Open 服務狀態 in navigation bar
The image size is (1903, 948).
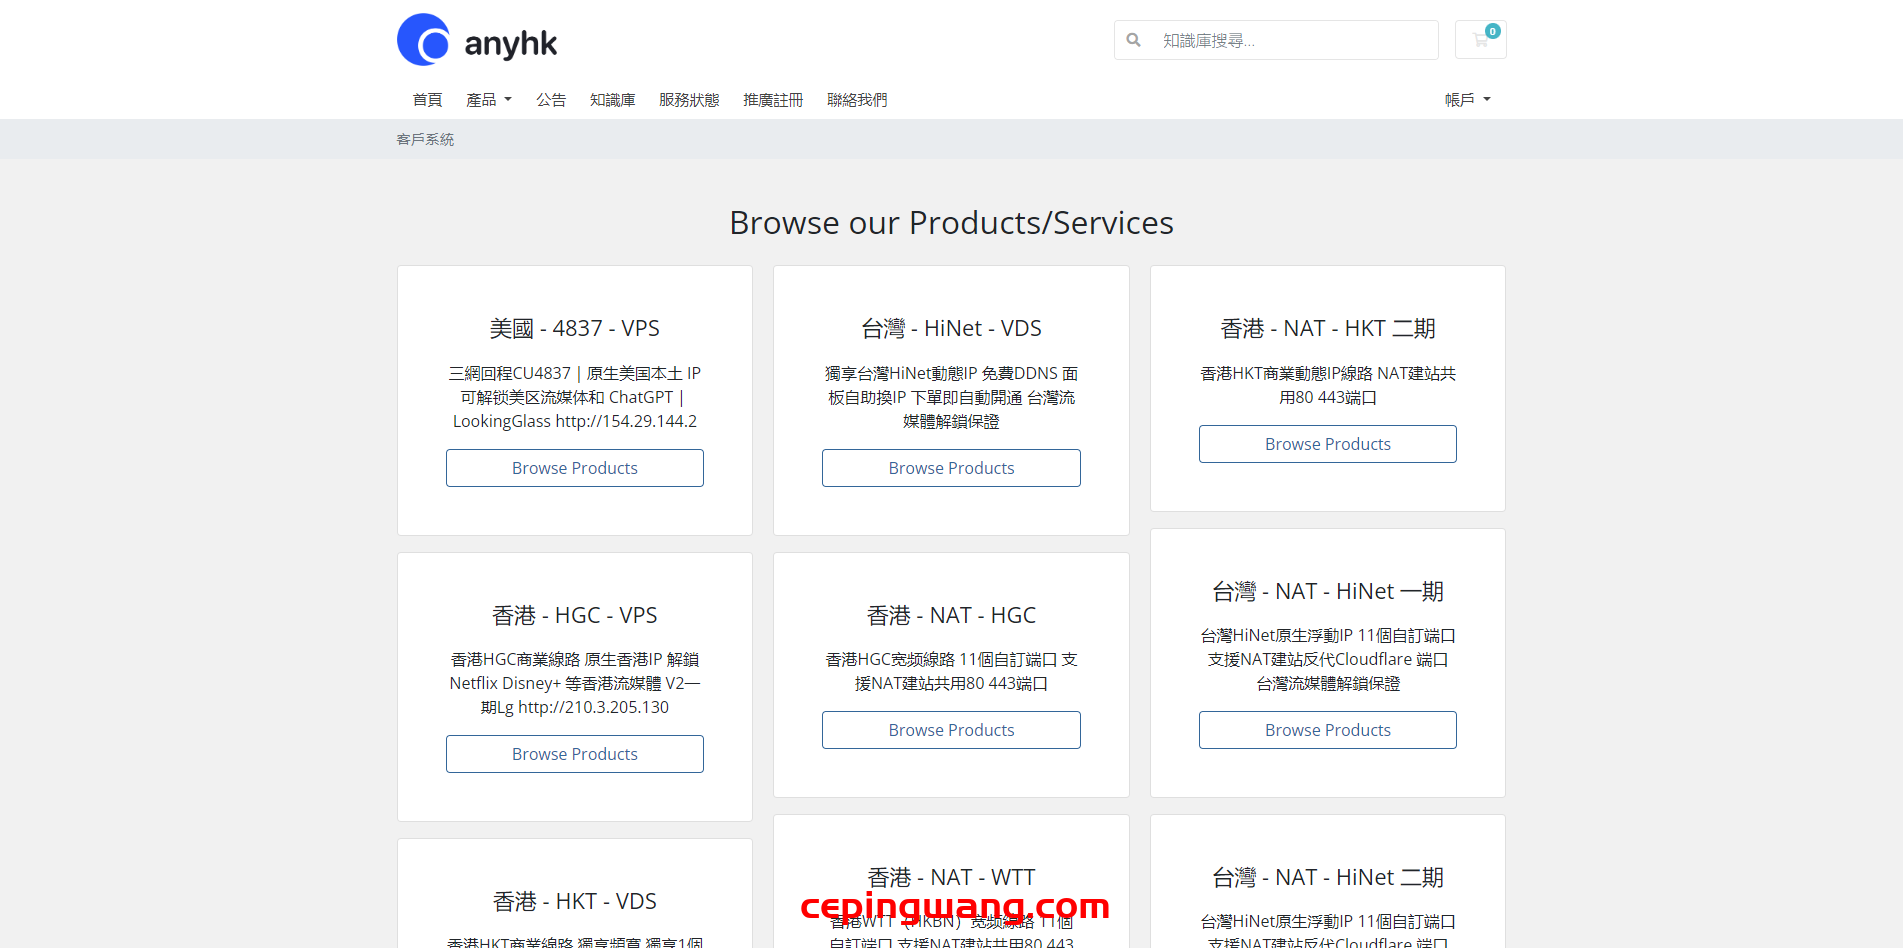(689, 100)
